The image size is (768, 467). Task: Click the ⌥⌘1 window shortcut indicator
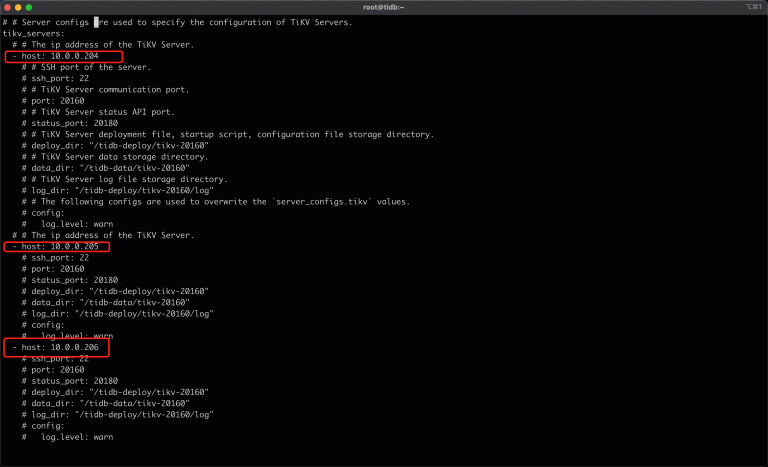coord(753,6)
